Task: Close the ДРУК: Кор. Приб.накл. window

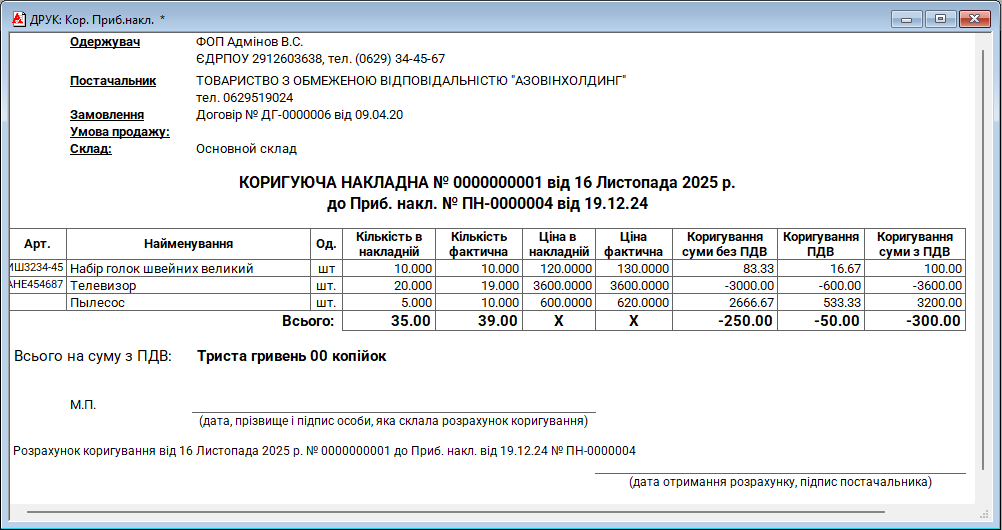Action: pos(974,18)
